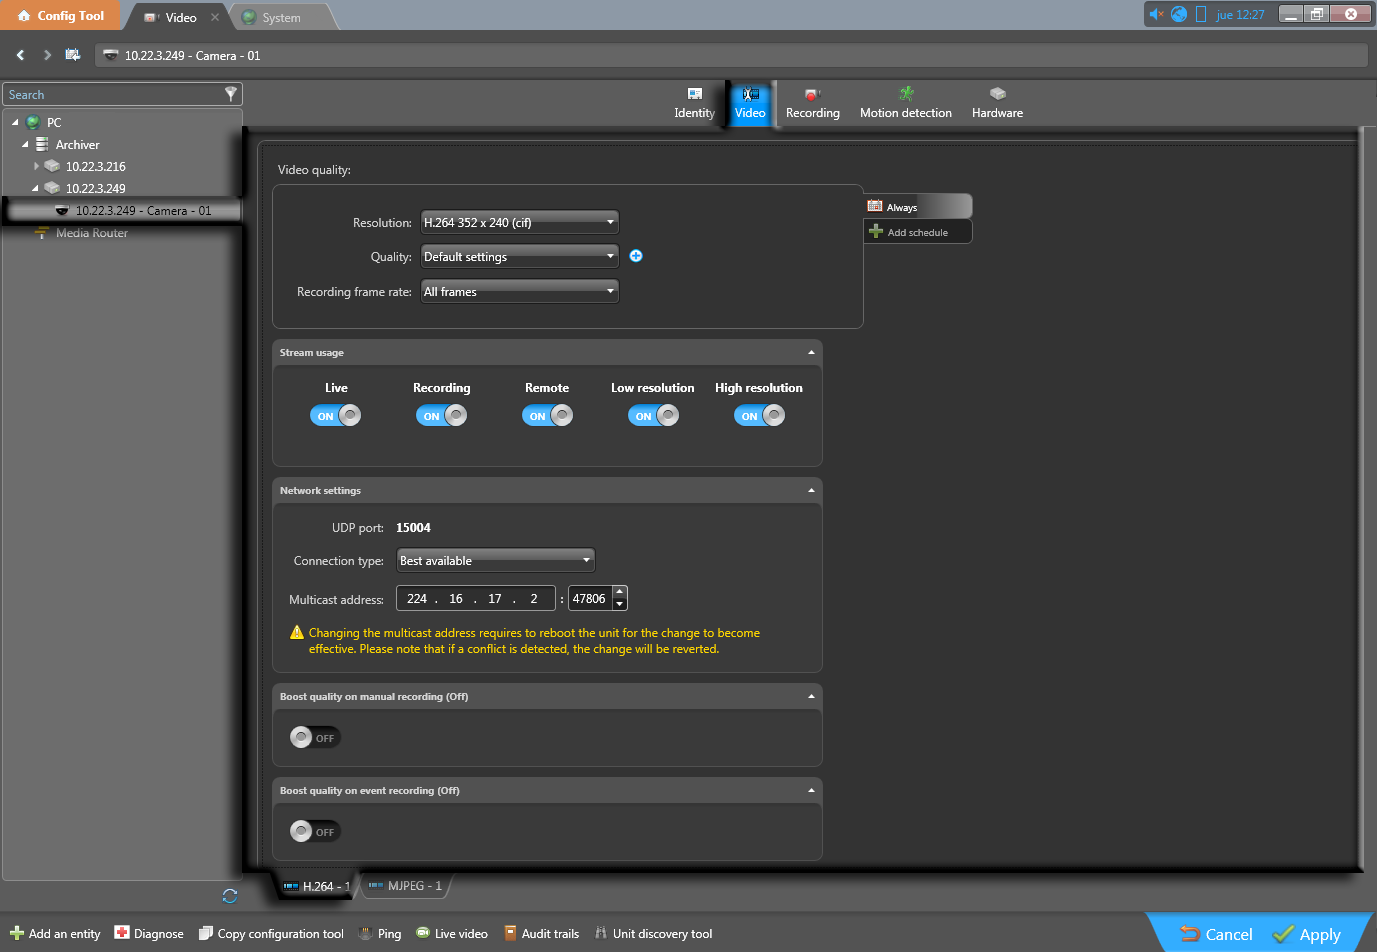The image size is (1377, 952).
Task: Click the Diagnose tool icon
Action: (x=122, y=933)
